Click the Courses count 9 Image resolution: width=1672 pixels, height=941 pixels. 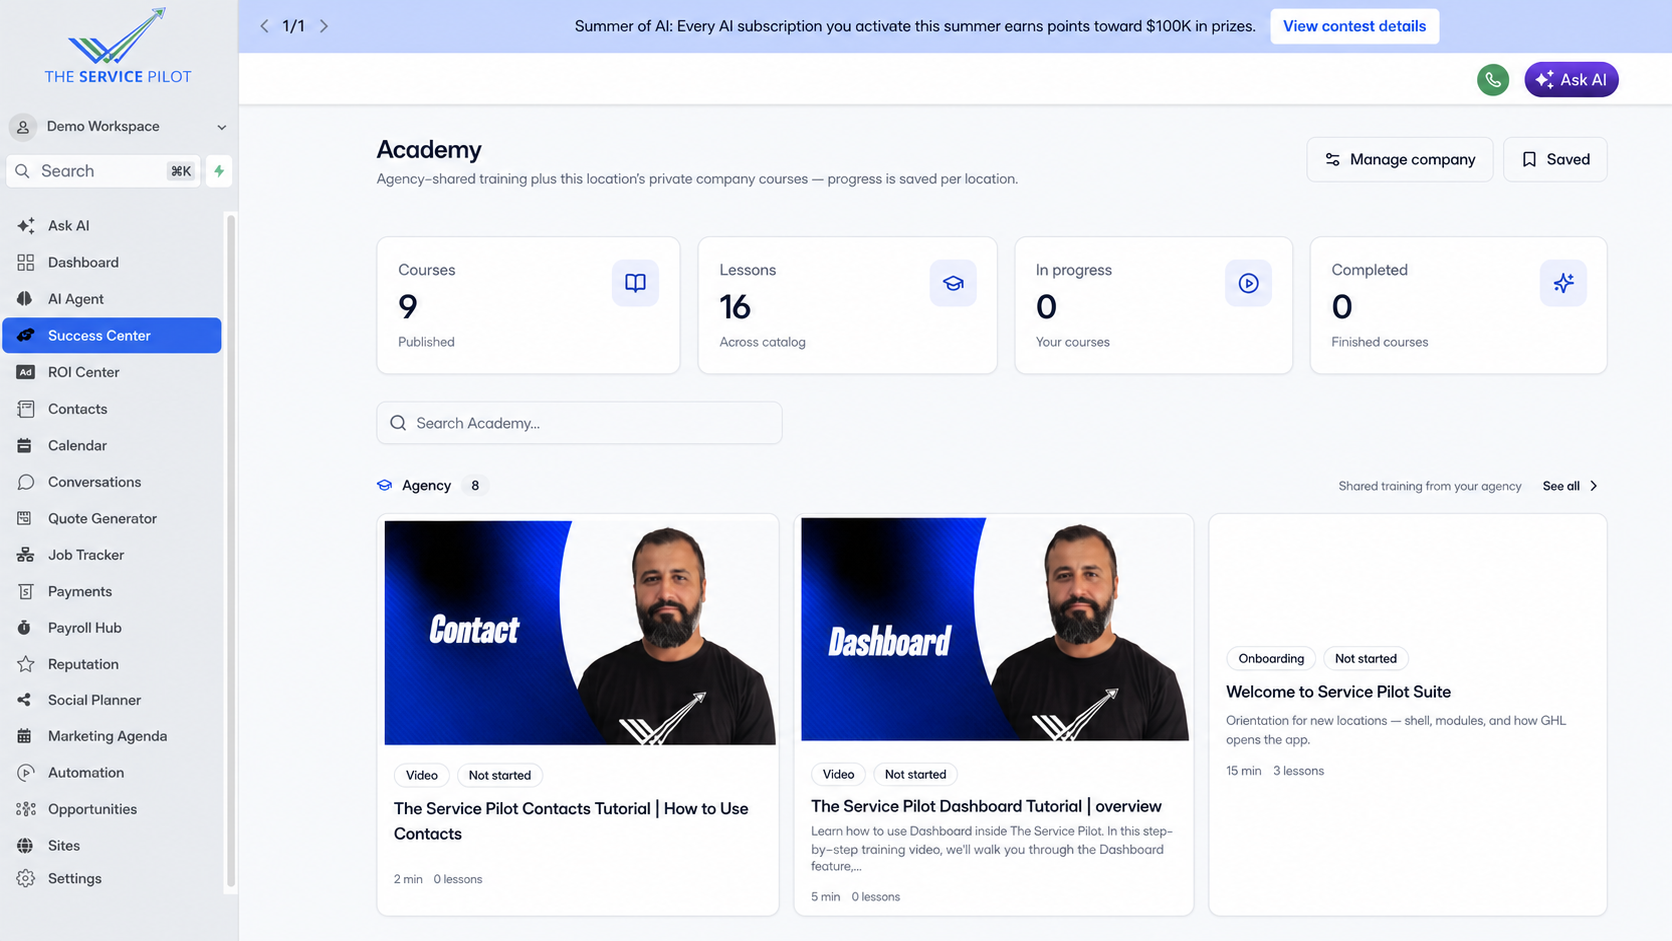coord(408,306)
